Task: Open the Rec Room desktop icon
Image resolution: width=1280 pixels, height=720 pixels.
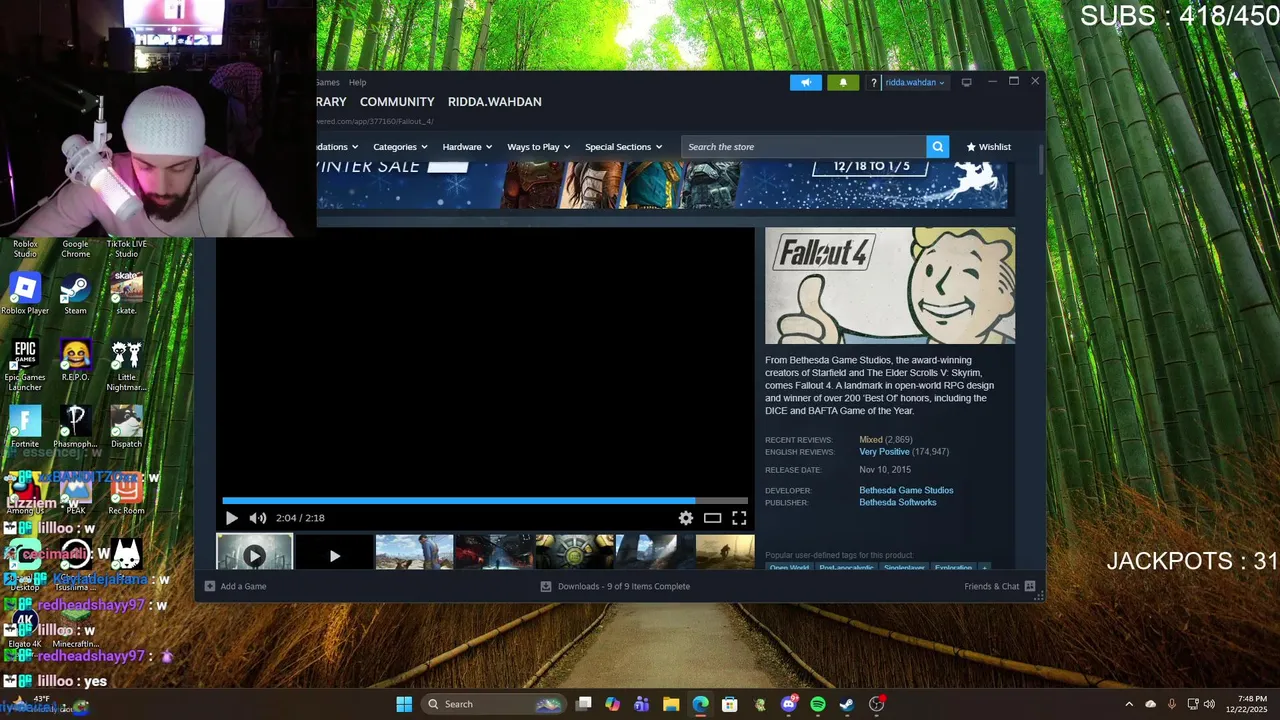Action: (x=126, y=494)
